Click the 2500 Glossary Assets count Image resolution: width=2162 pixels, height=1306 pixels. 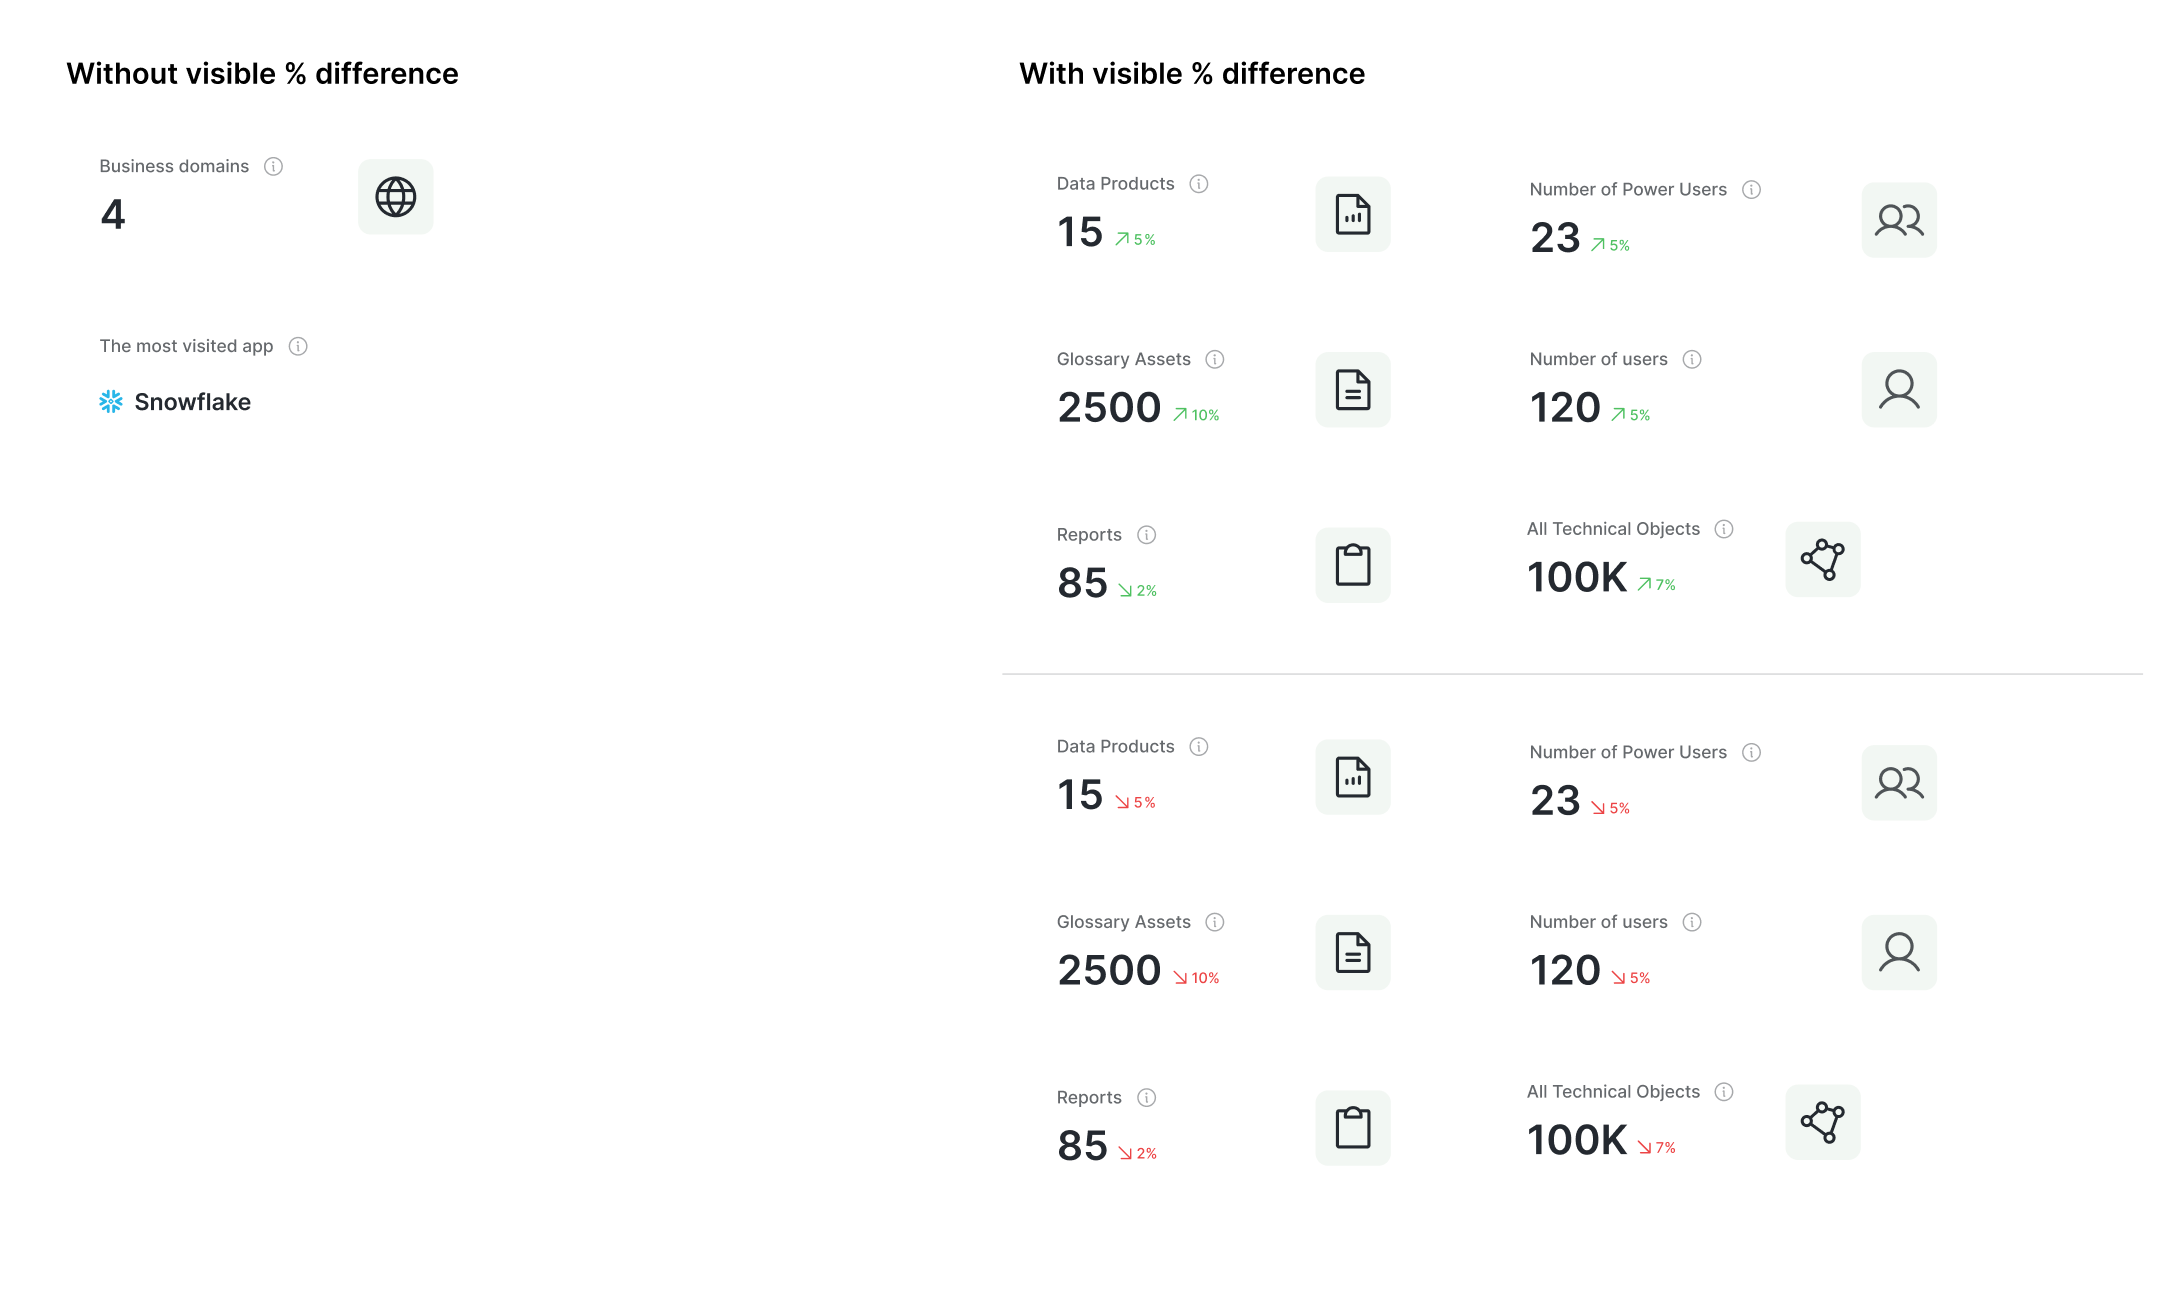coord(1110,406)
